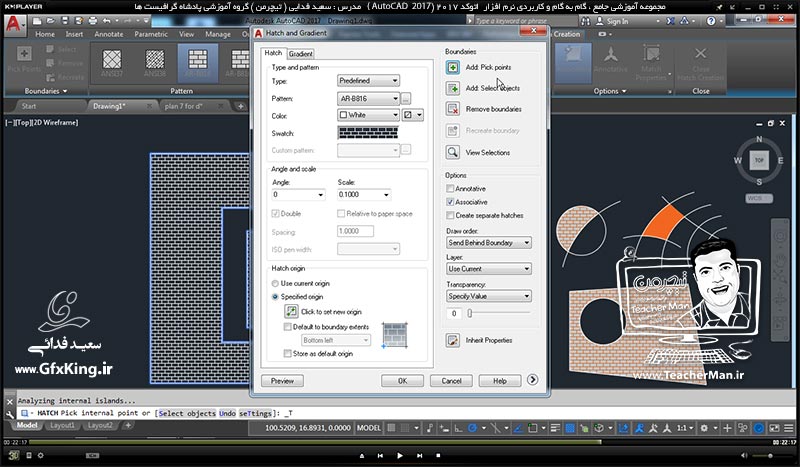The image size is (800, 467).
Task: Click the dialog Help button
Action: 500,381
